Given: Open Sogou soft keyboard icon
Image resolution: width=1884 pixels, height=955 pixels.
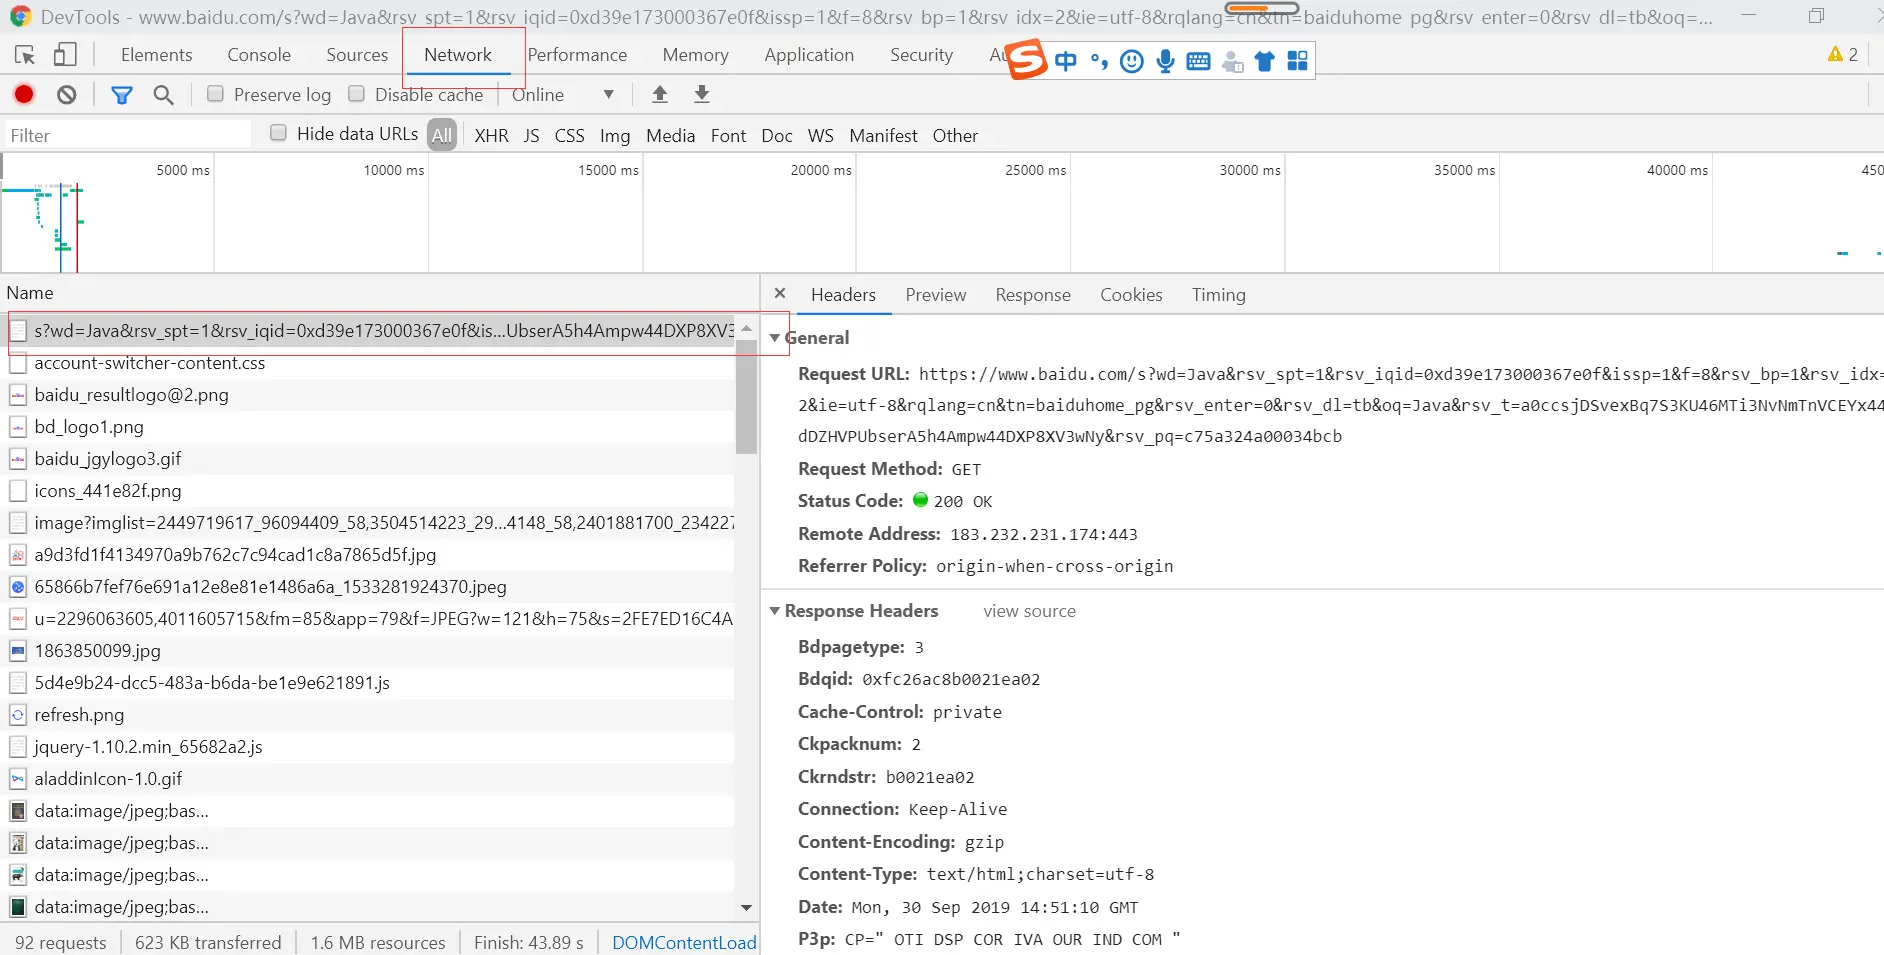Looking at the screenshot, I should pyautogui.click(x=1198, y=62).
